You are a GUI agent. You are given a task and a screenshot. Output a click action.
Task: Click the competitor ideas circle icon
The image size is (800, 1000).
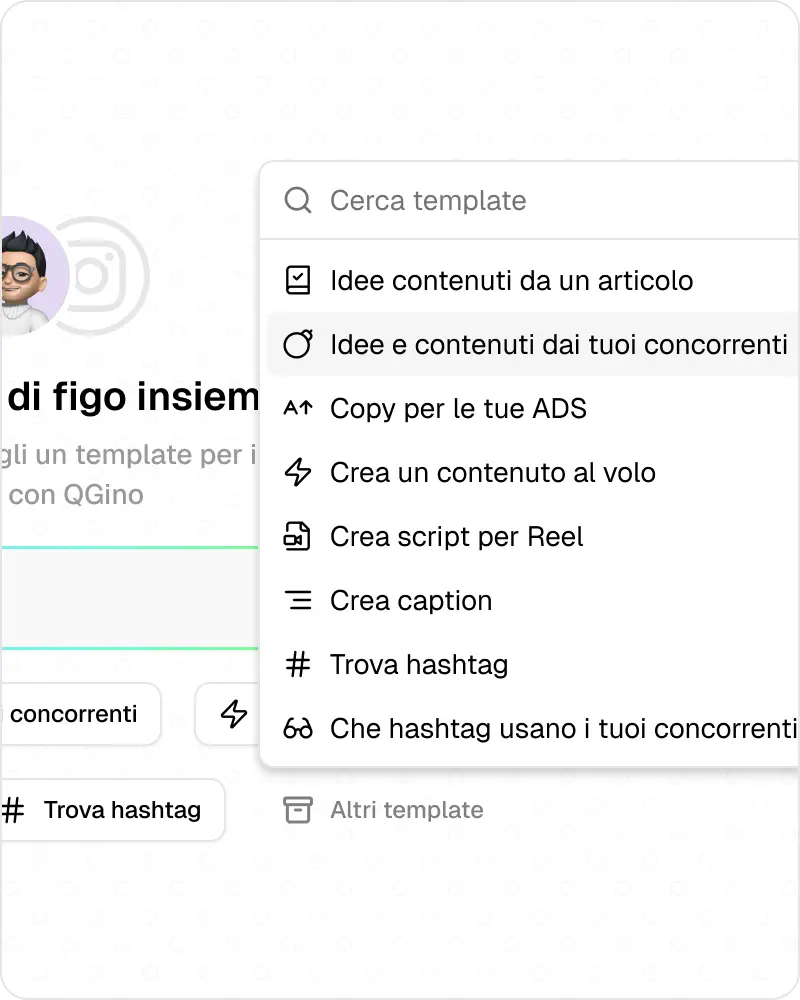click(298, 344)
